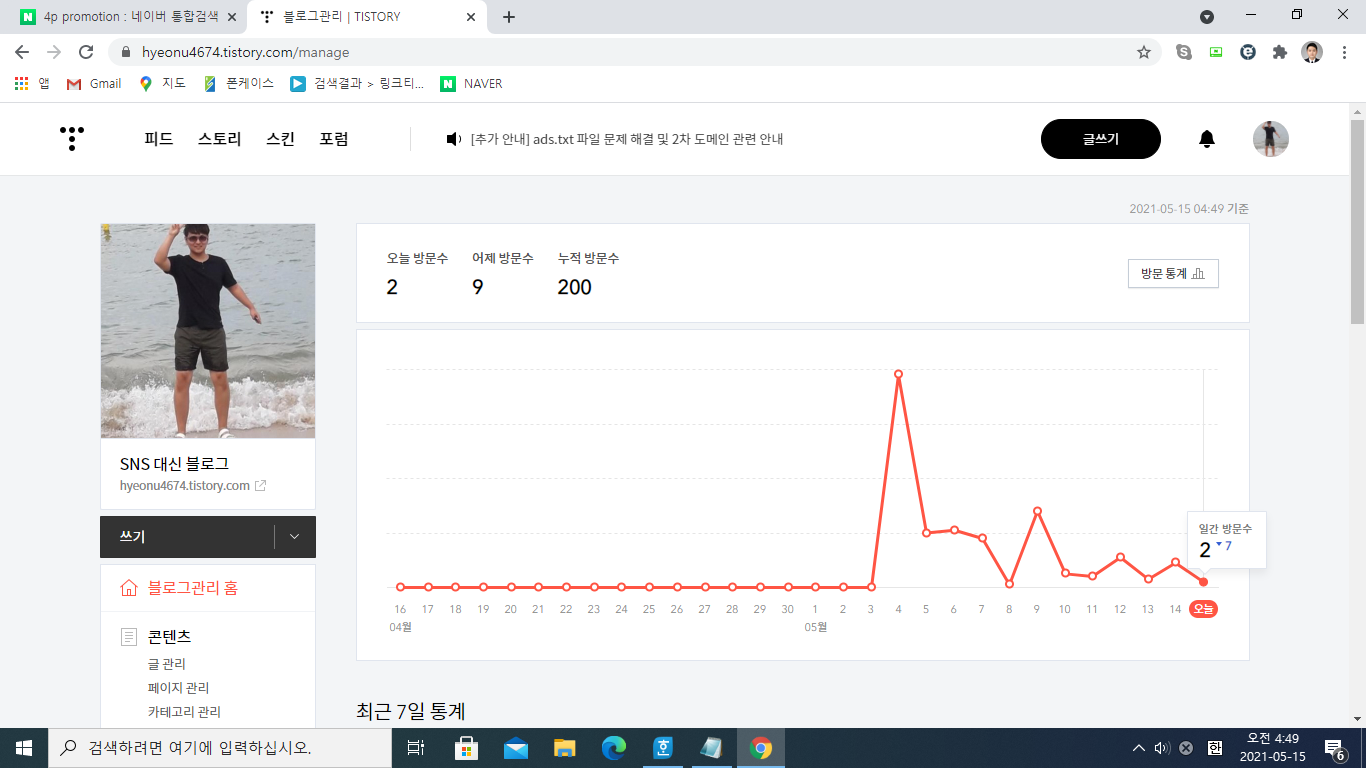1366x768 pixels.
Task: Bookmark this page with star icon
Action: (1144, 52)
